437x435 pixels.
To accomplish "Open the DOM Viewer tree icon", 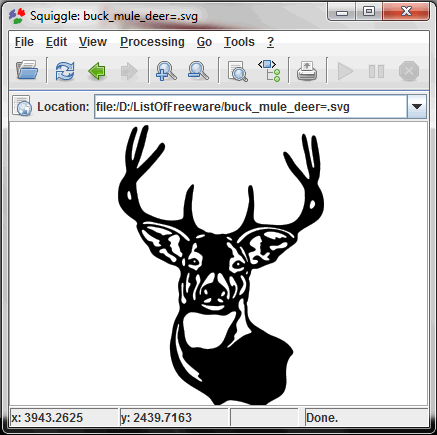I will click(x=269, y=71).
